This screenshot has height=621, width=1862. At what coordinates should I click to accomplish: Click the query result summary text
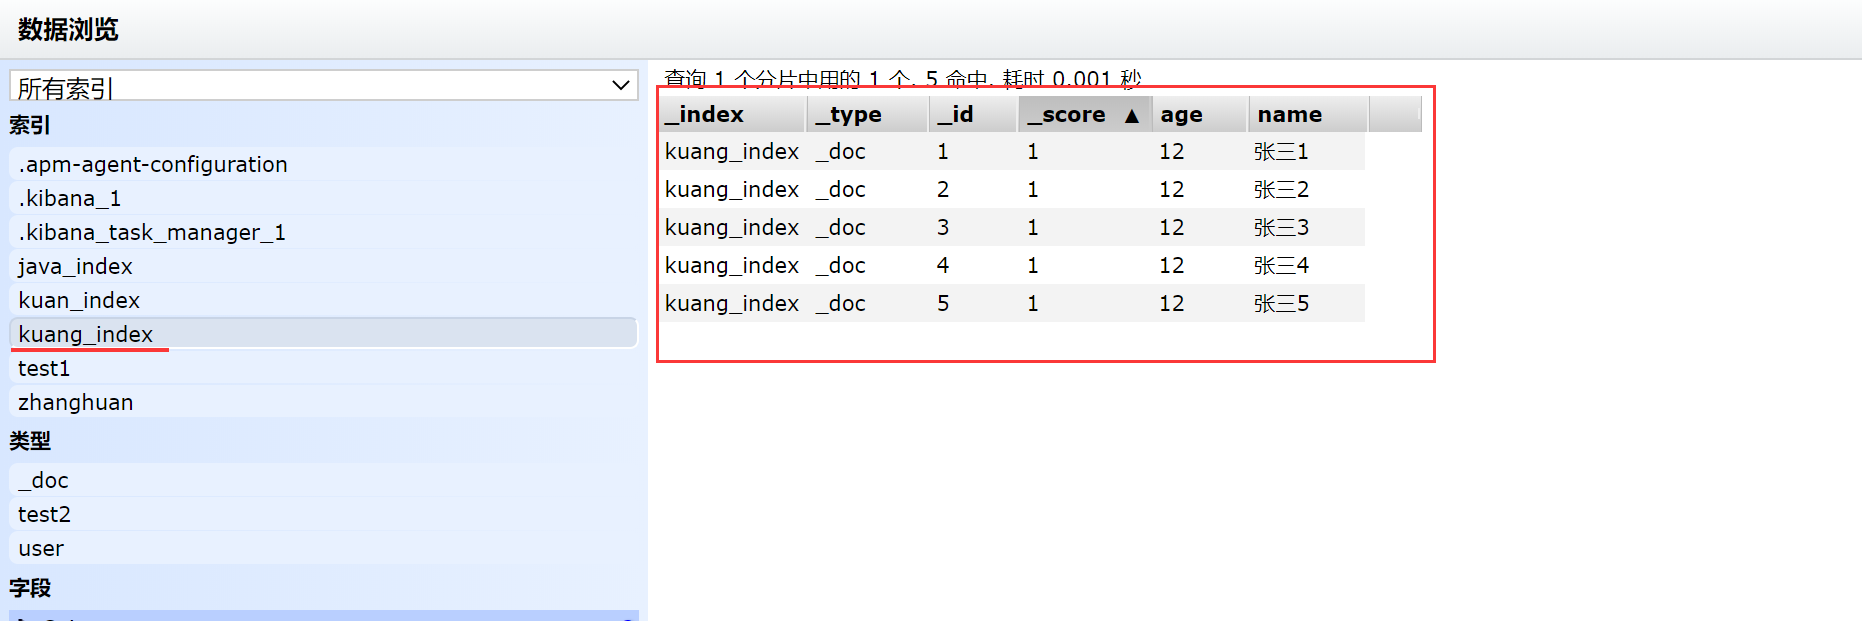(903, 78)
